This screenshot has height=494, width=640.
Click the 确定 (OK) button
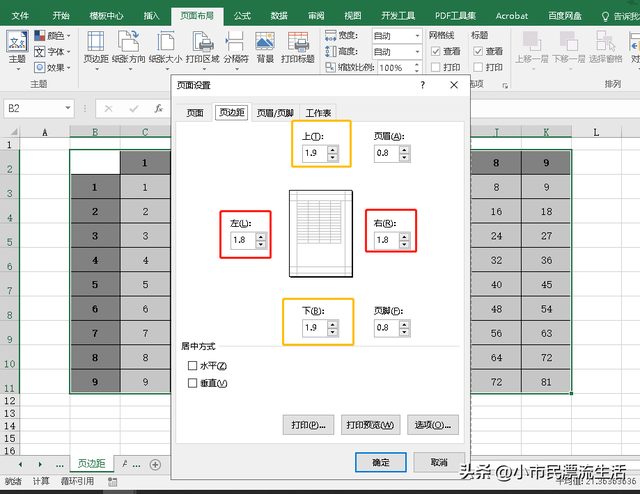[381, 462]
